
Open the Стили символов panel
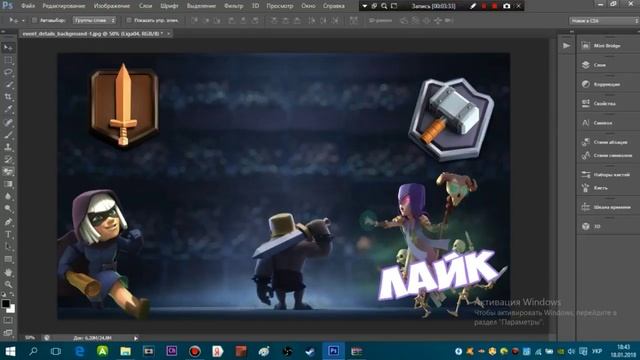click(607, 156)
